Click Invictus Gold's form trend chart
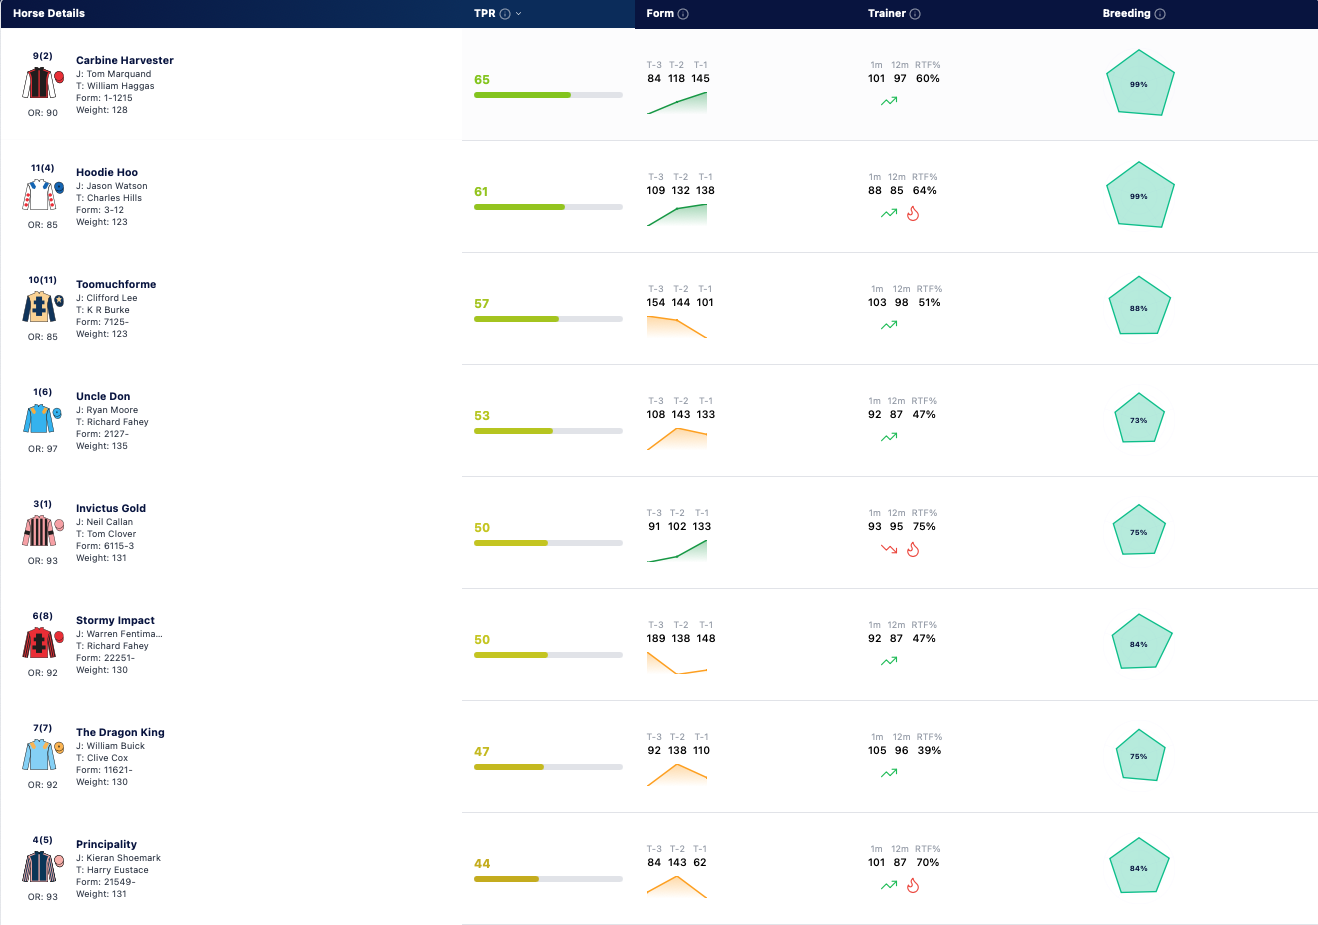 pos(677,551)
